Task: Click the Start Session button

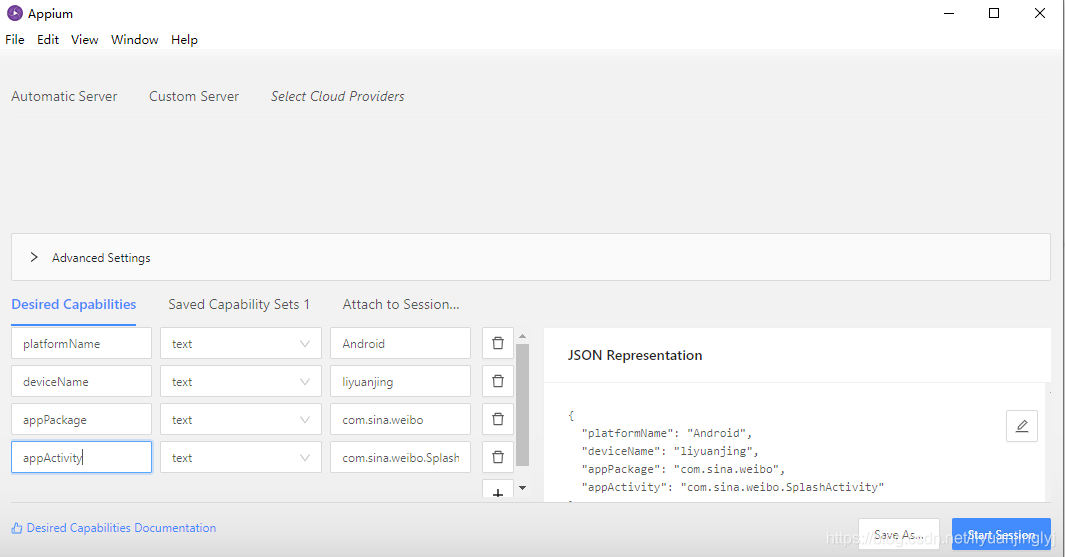Action: [1000, 535]
